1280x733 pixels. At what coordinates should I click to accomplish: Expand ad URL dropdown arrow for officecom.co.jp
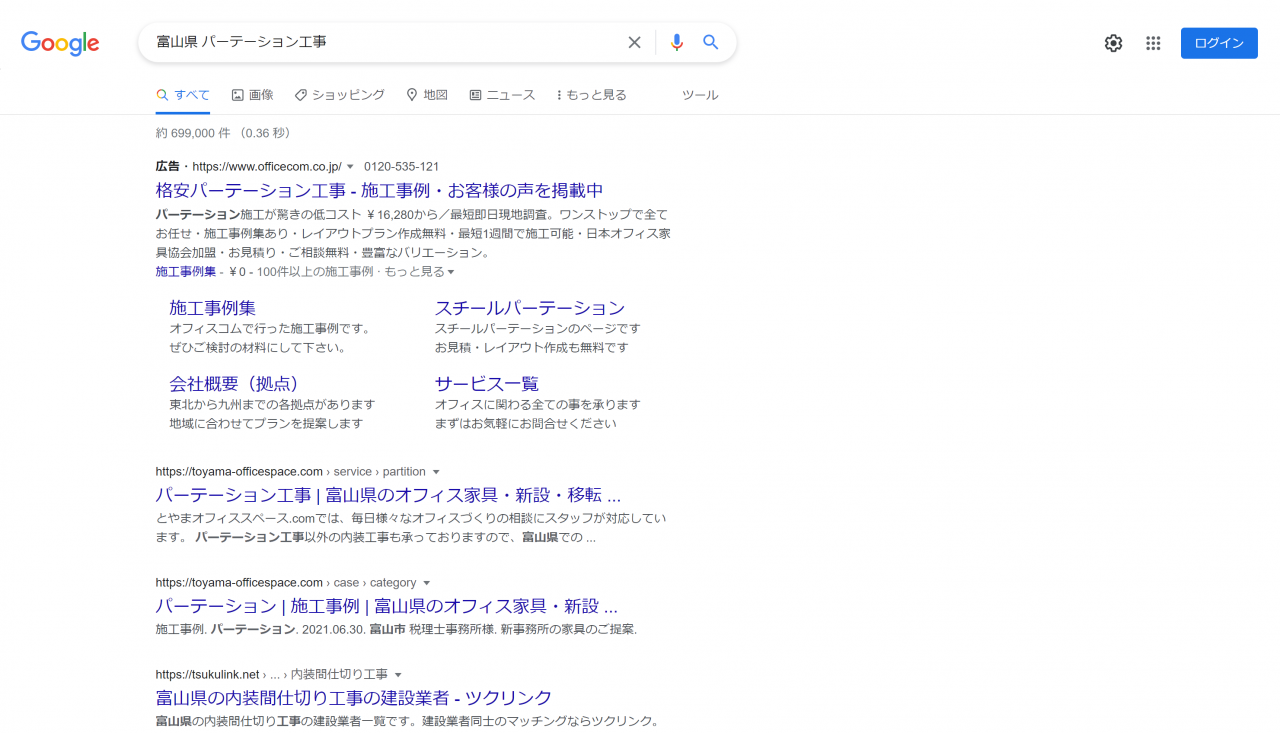(x=350, y=167)
